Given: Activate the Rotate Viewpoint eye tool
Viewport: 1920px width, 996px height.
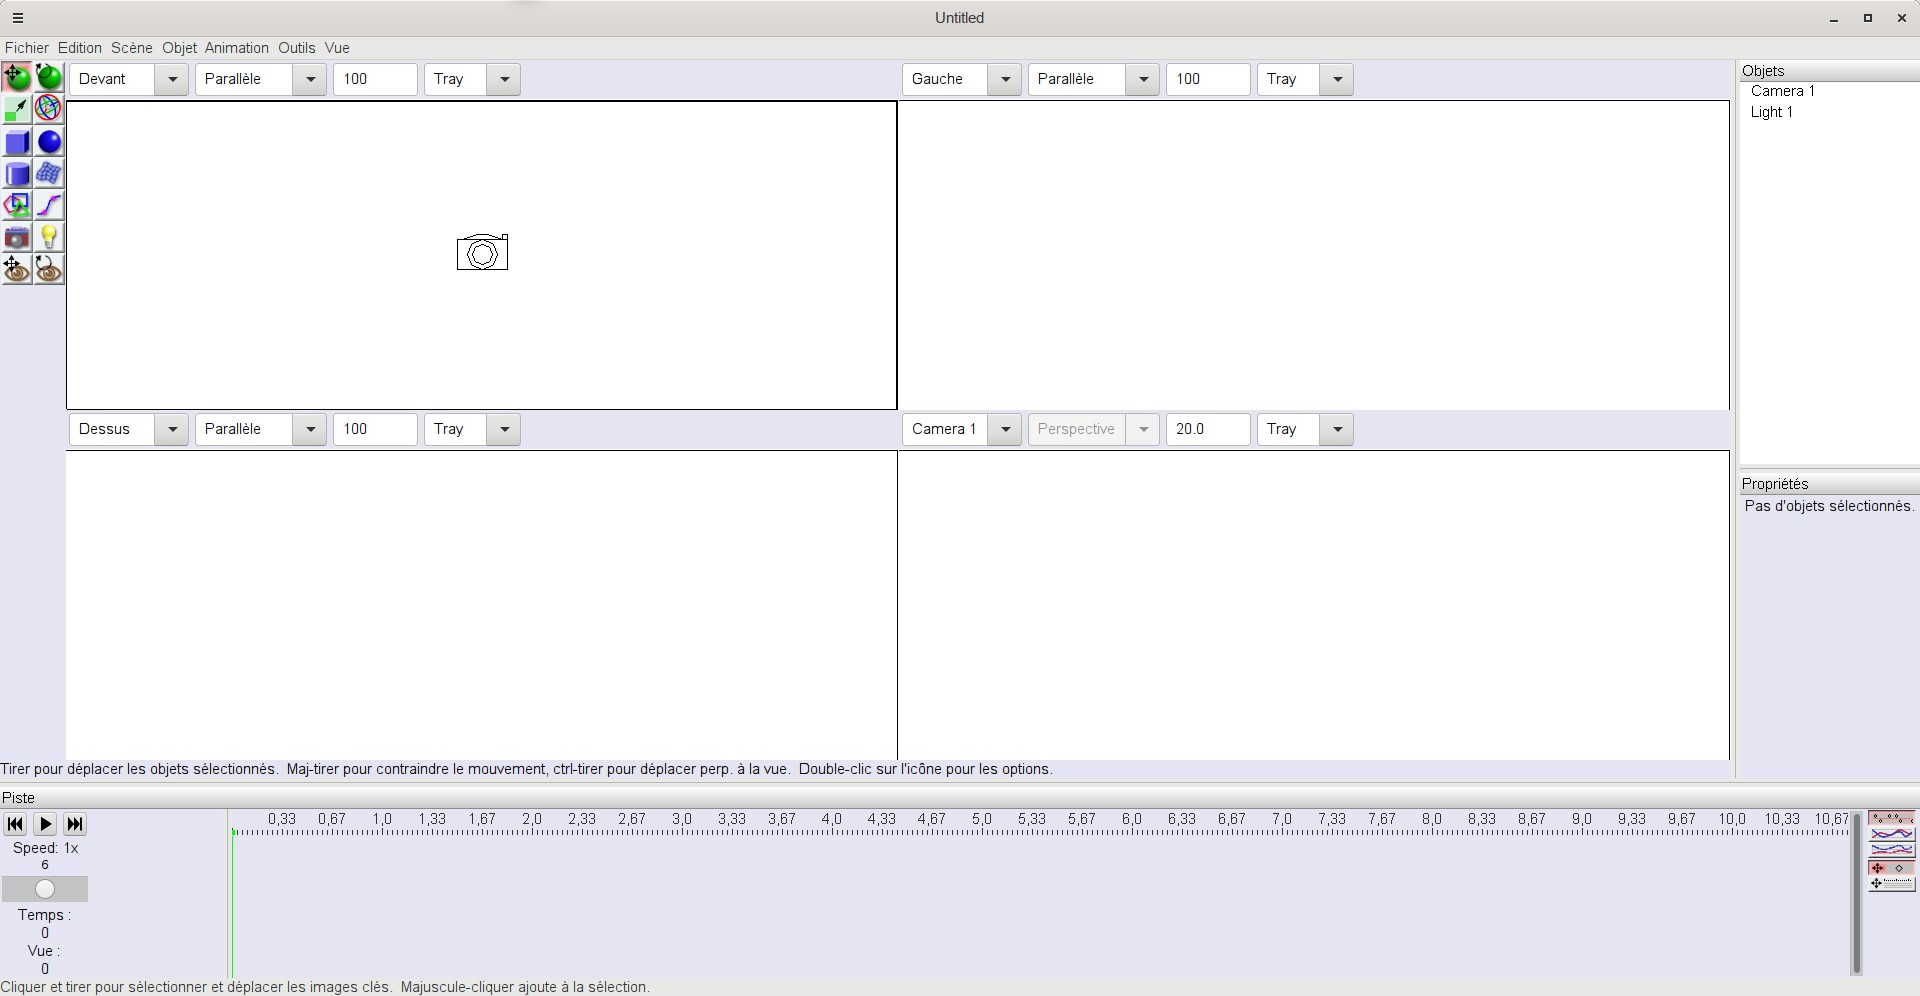Looking at the screenshot, I should coord(49,270).
